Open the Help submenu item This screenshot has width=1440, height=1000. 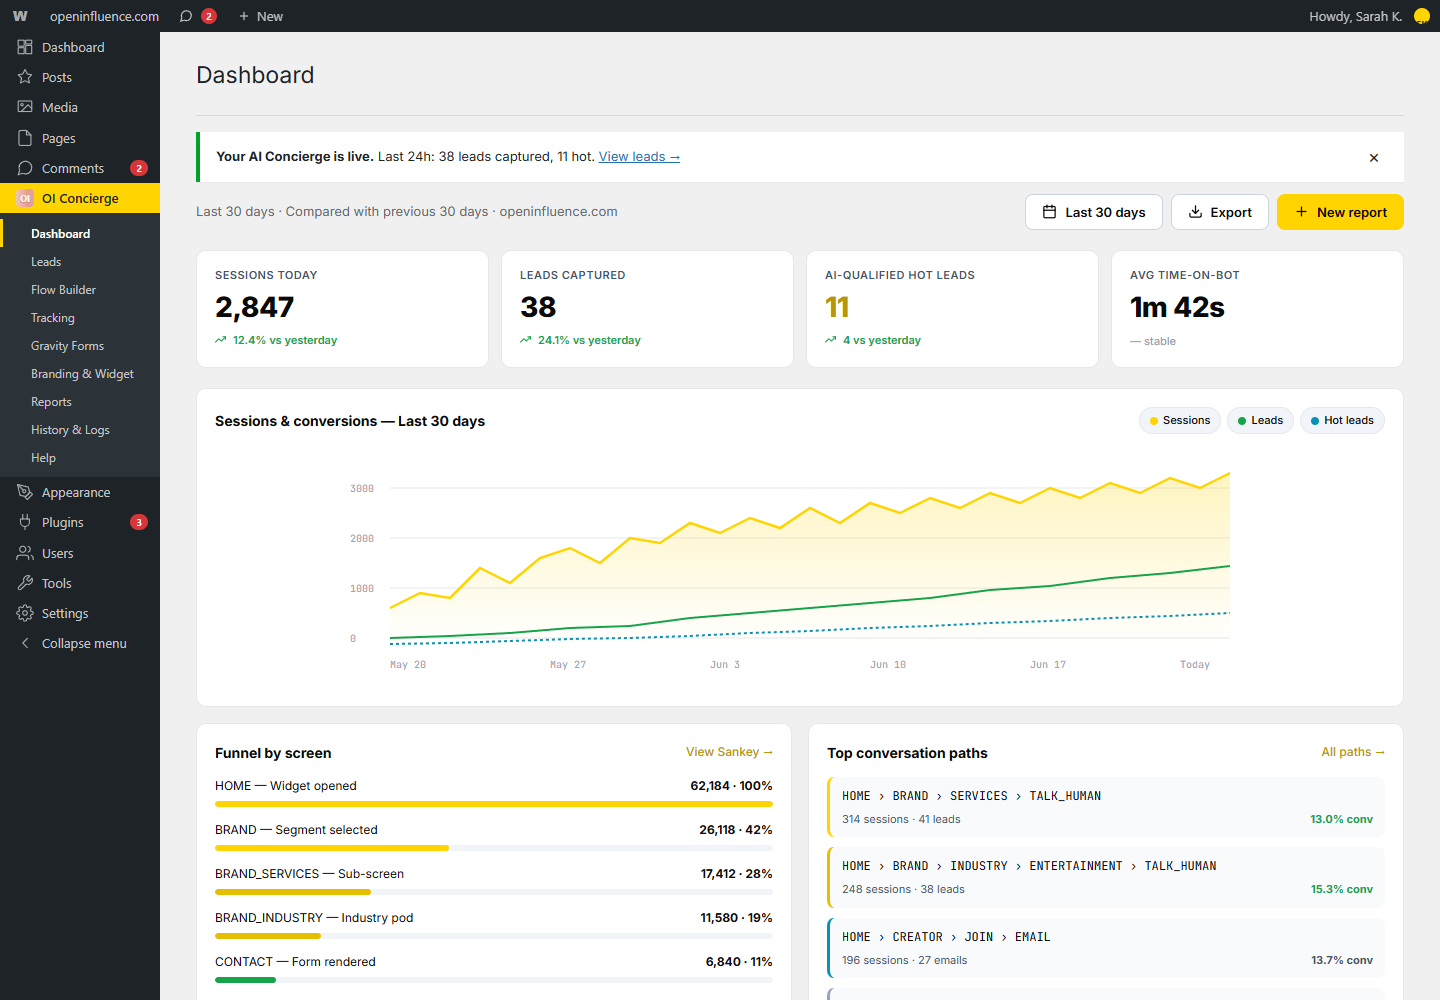point(43,458)
